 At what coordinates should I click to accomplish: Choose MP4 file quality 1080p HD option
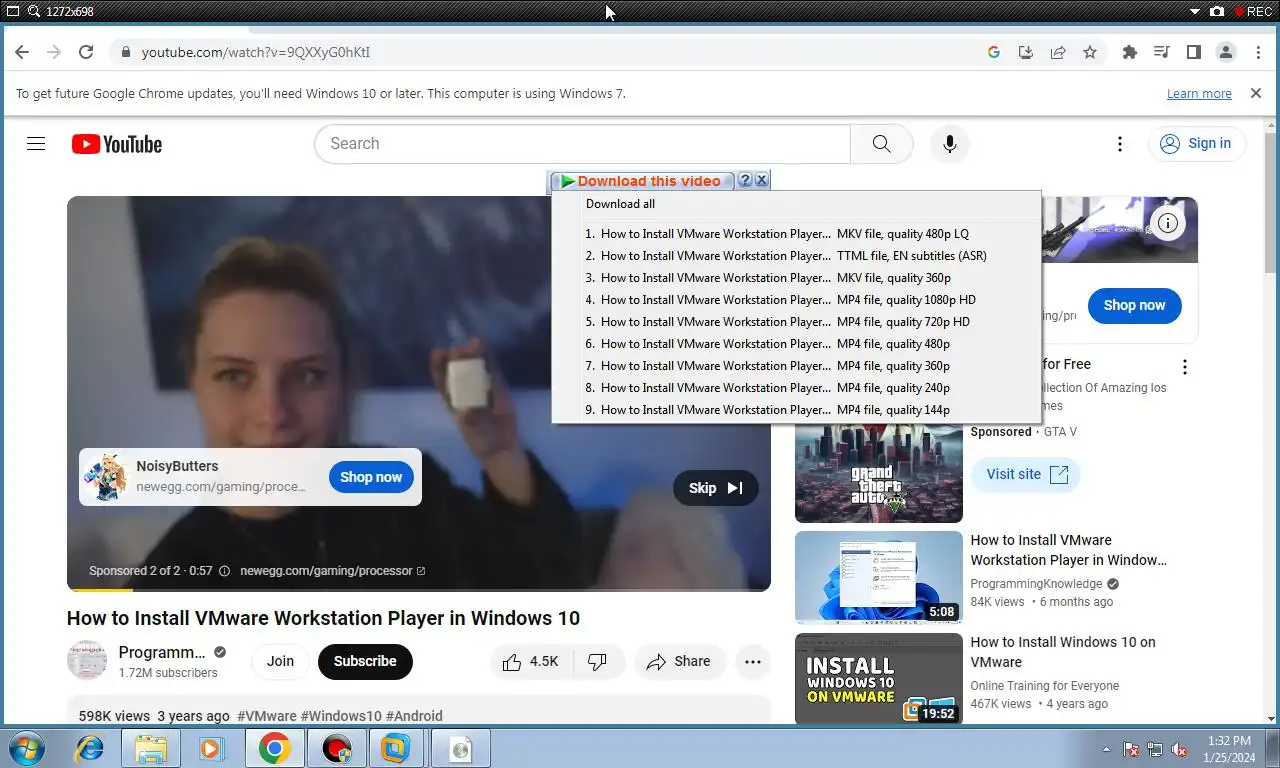click(796, 300)
